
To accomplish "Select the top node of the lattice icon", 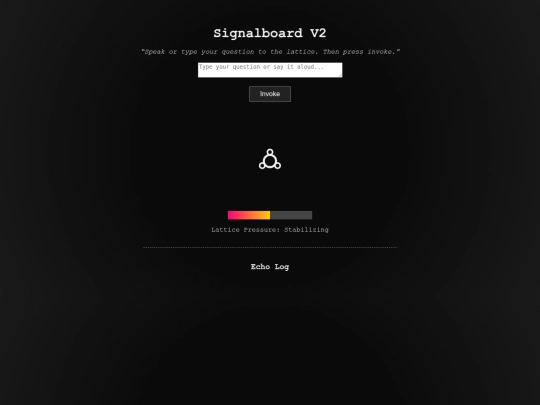I will 270,152.
